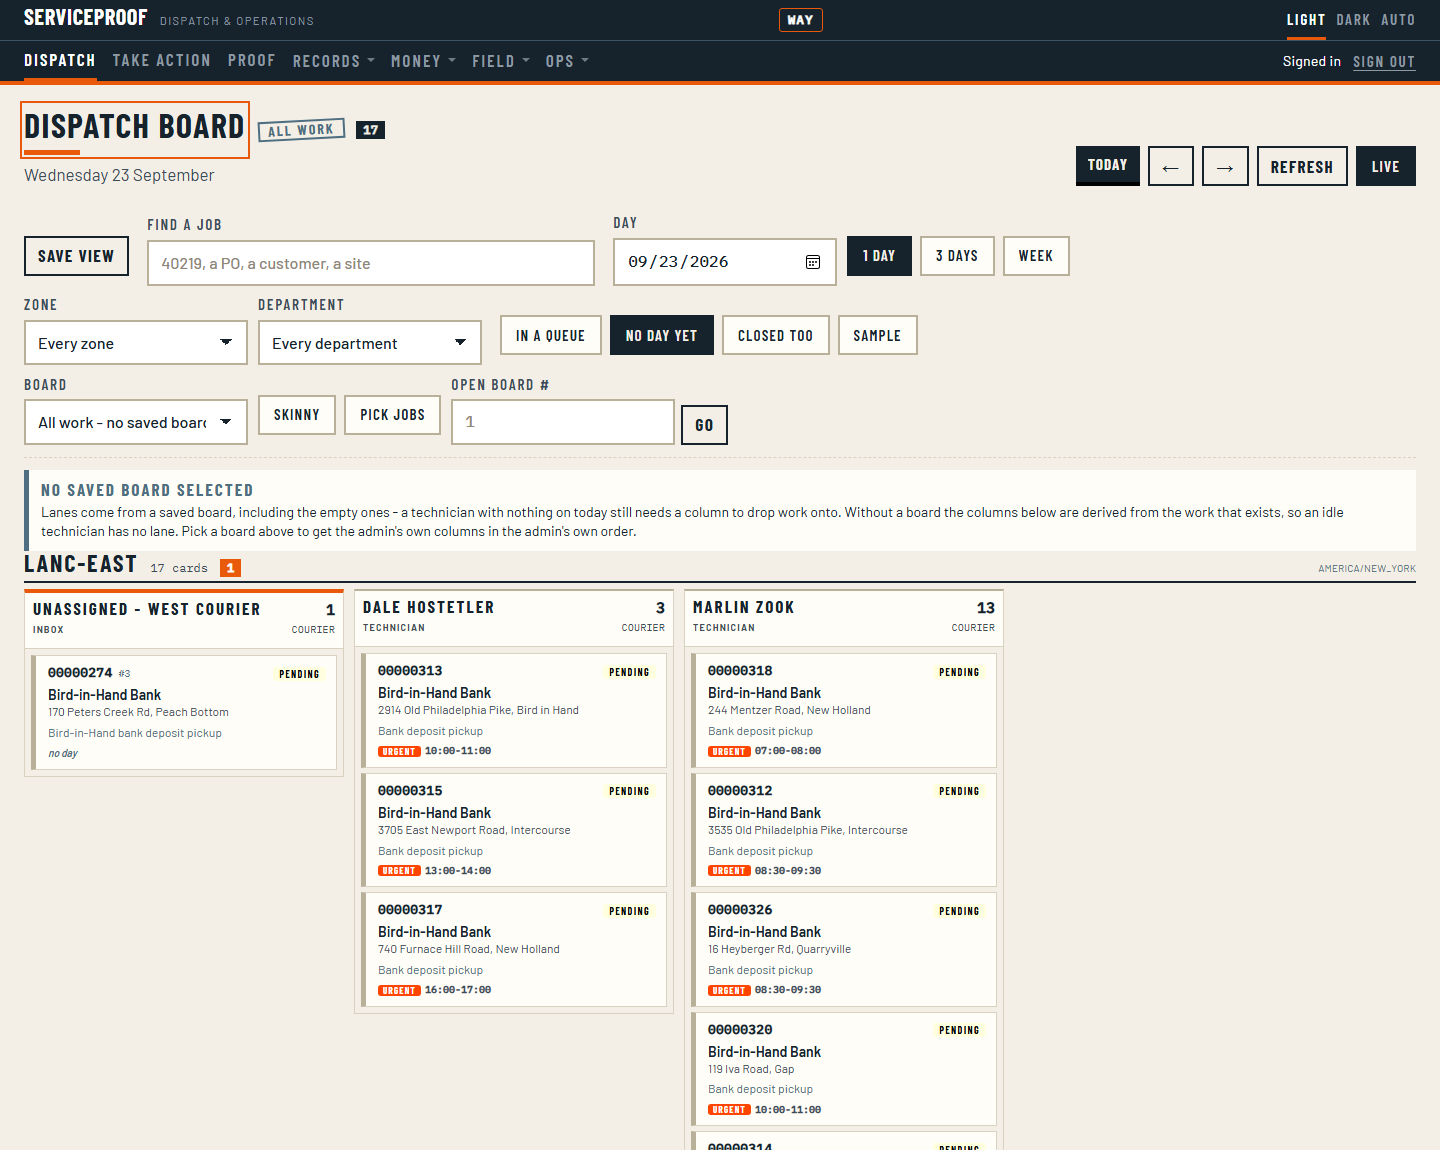Select the Week range
This screenshot has height=1150, width=1440.
click(x=1036, y=256)
